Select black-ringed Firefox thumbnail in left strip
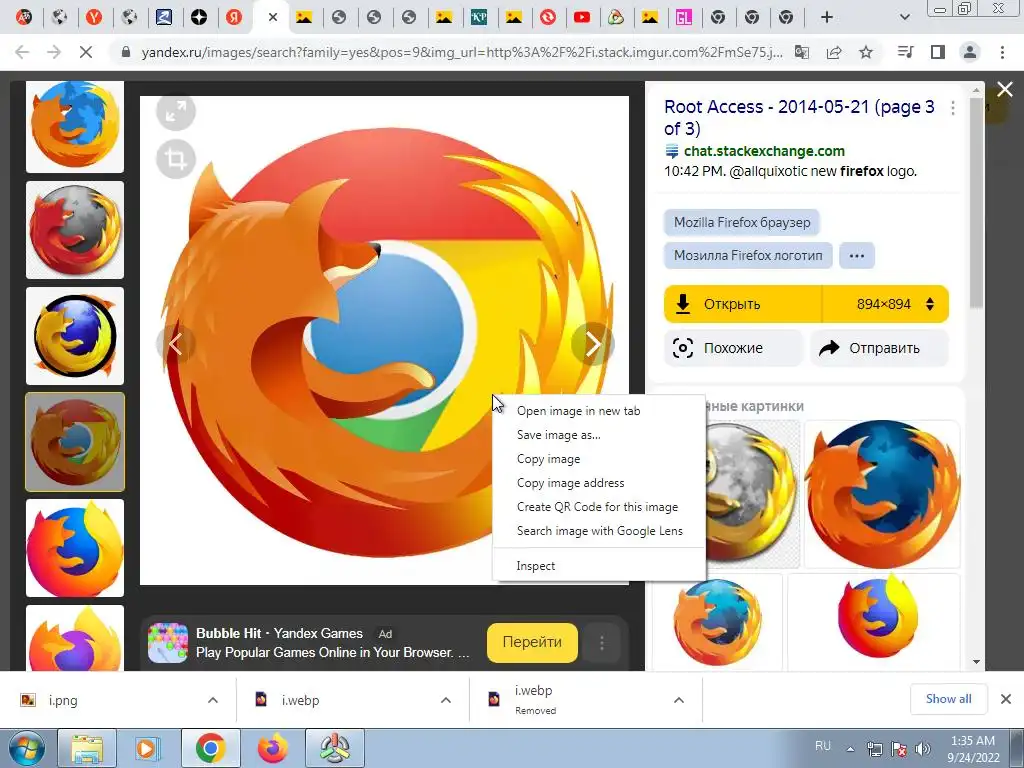The width and height of the screenshot is (1024, 768). (x=74, y=336)
